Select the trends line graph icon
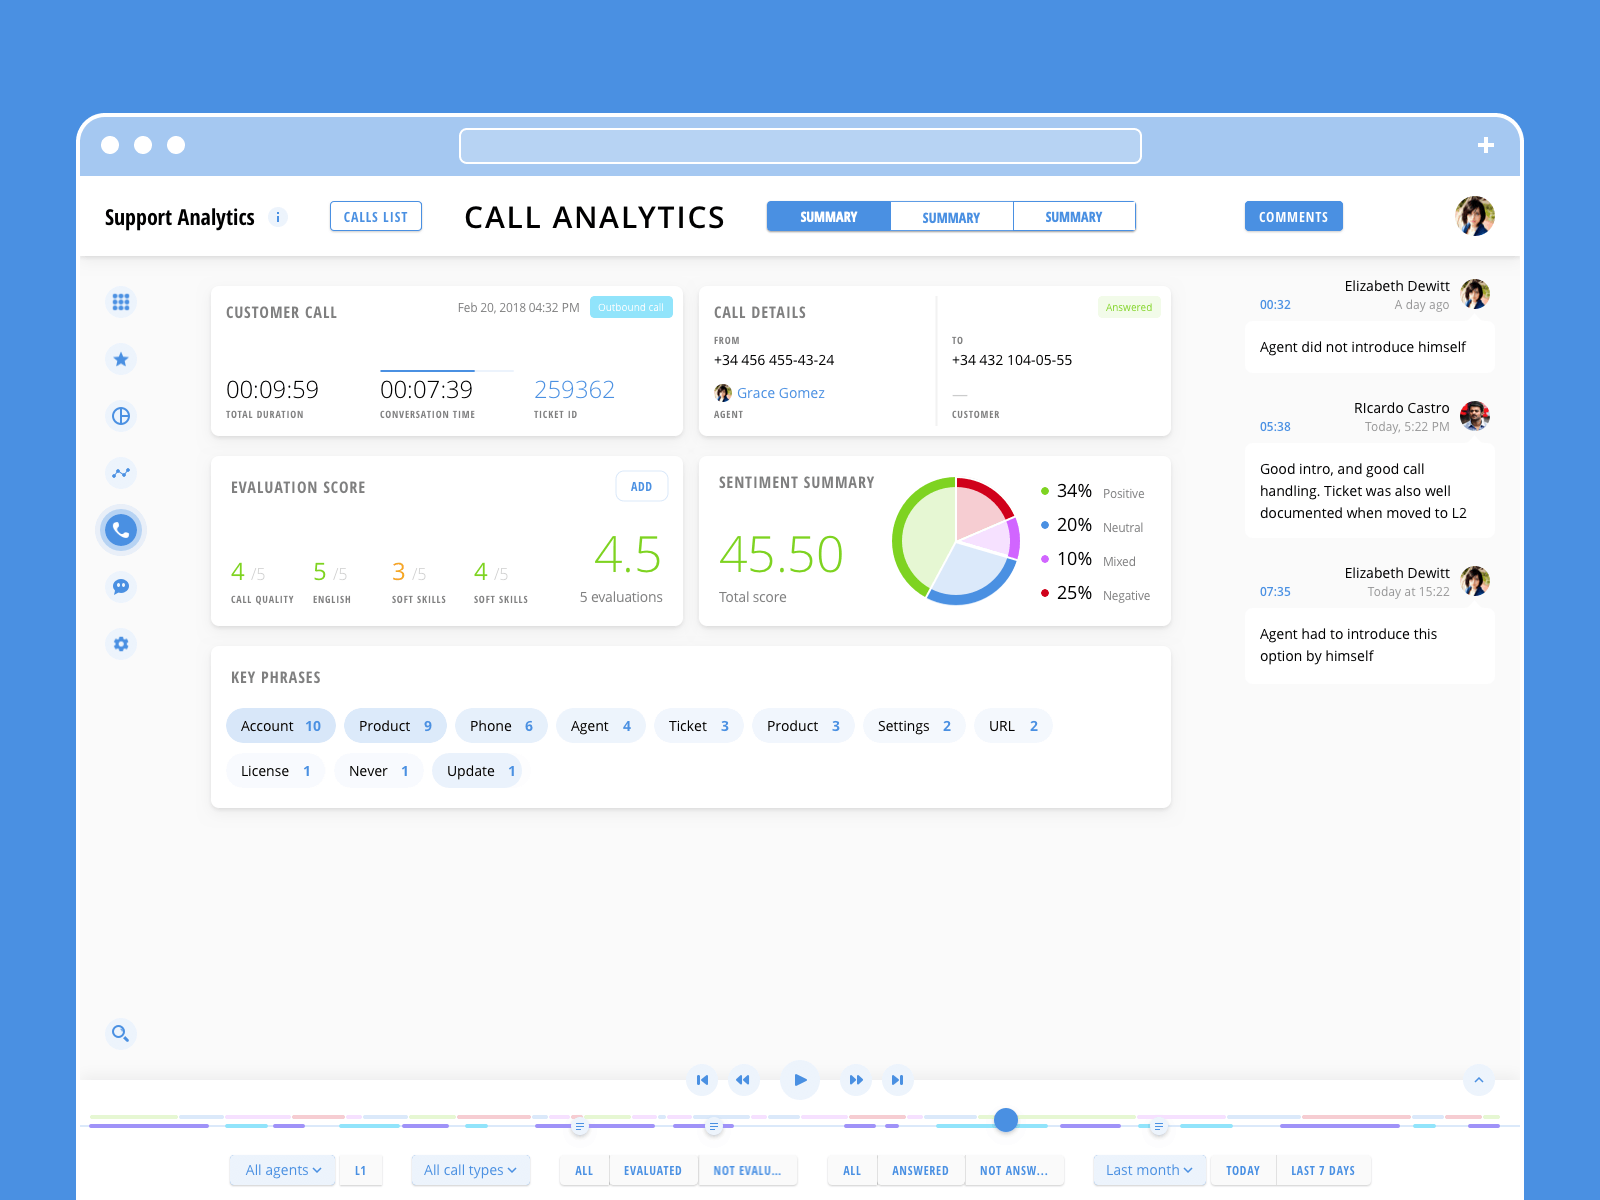This screenshot has width=1600, height=1200. [121, 473]
